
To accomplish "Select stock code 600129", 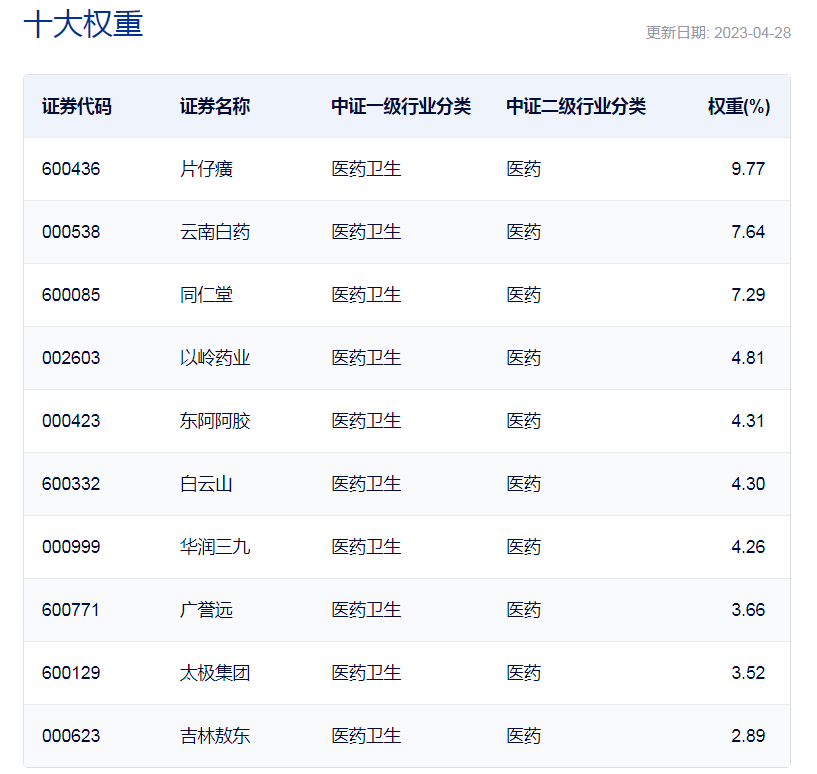I will (x=71, y=673).
